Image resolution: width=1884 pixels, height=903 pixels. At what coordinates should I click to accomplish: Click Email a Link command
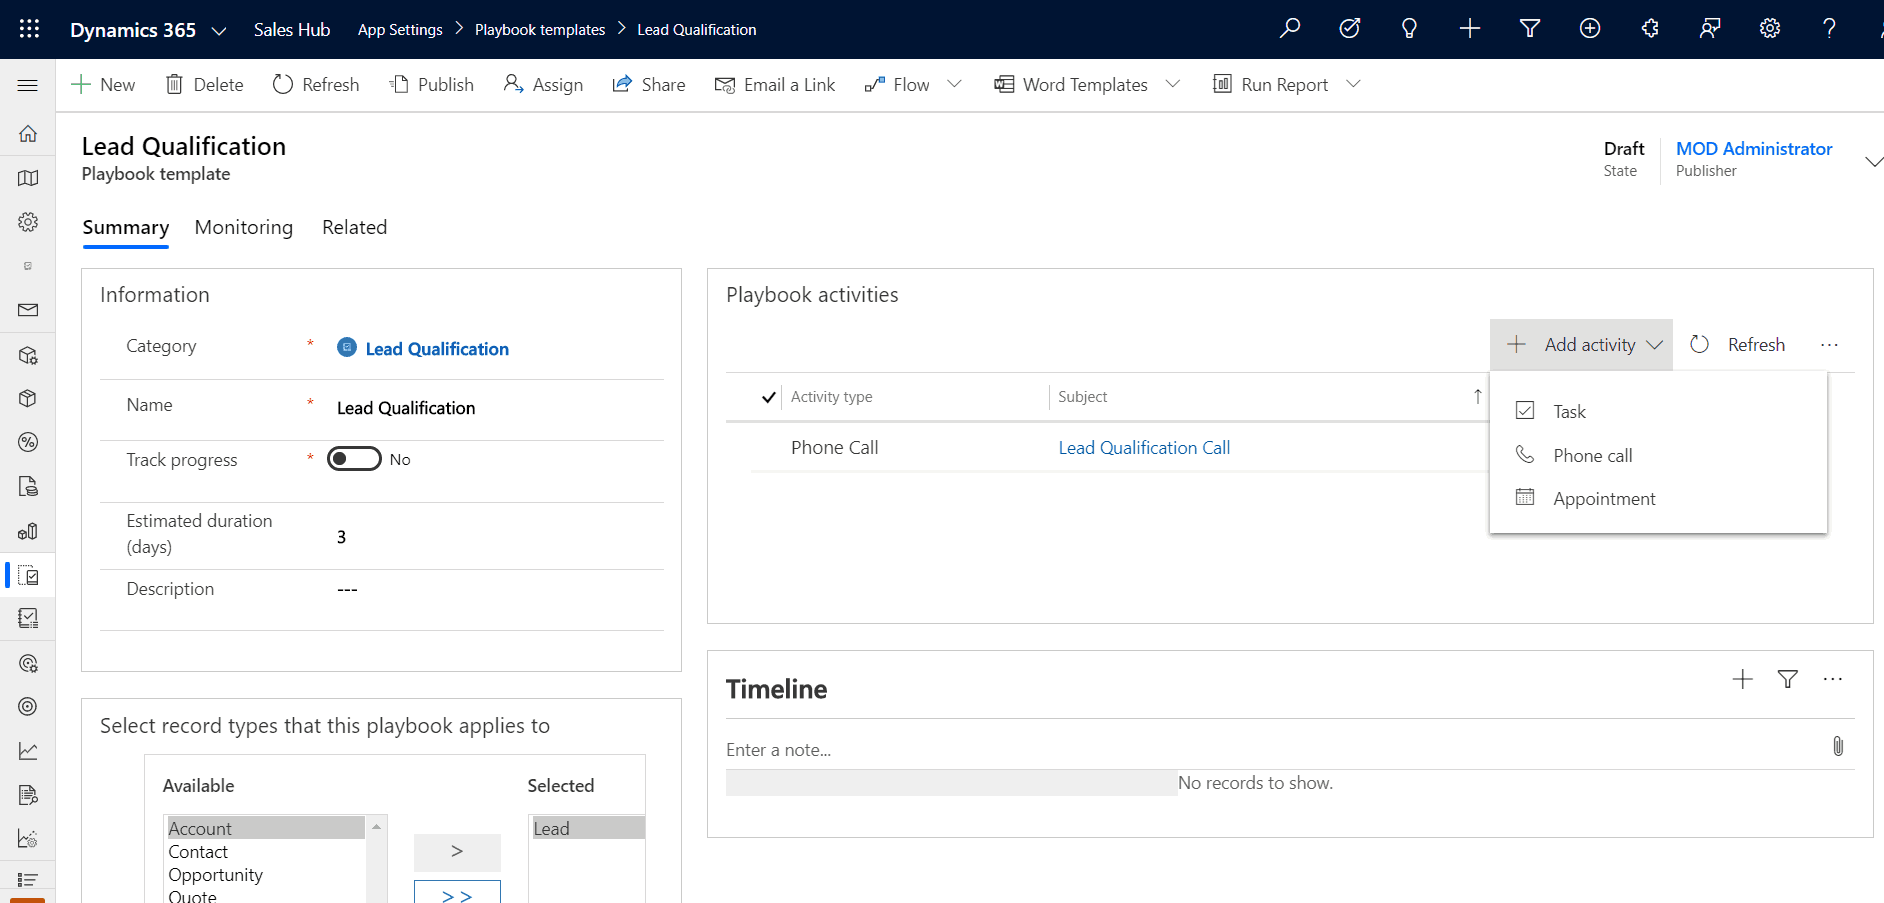(775, 85)
